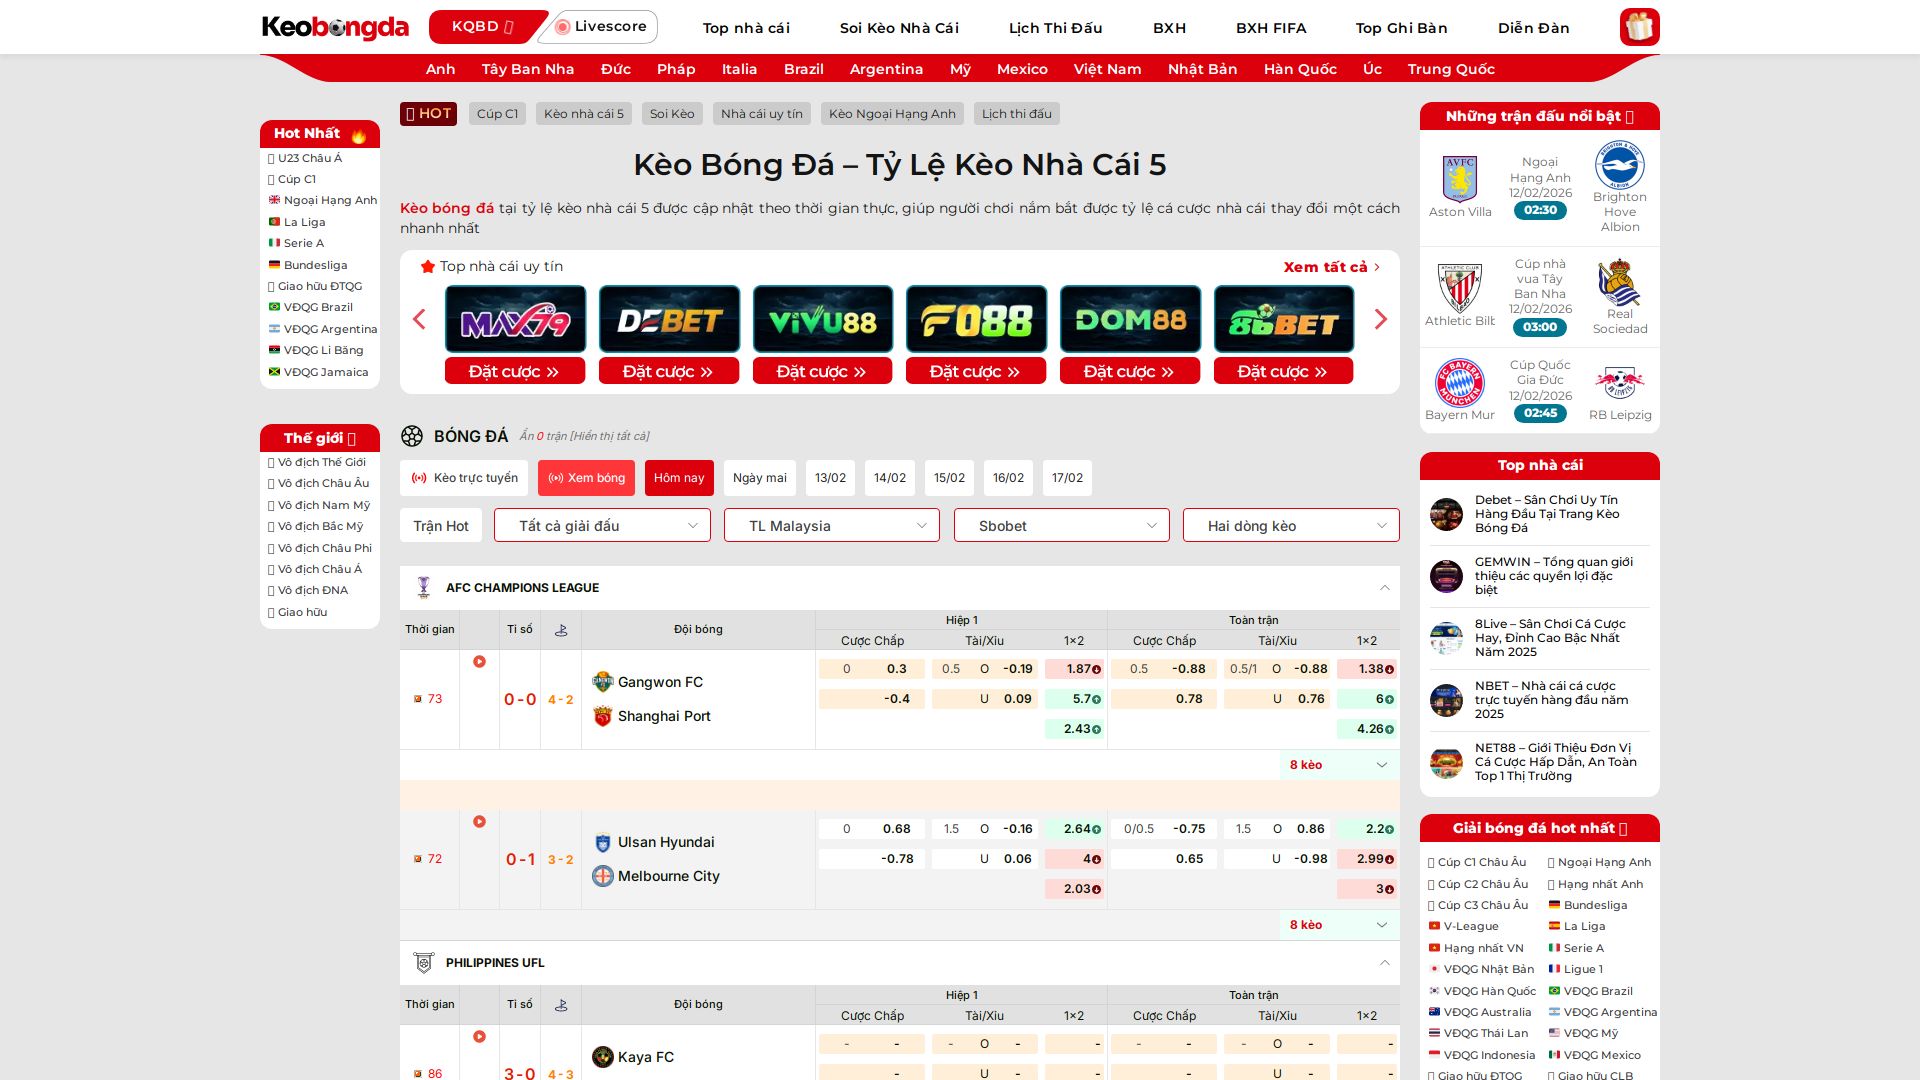The height and width of the screenshot is (1080, 1920).
Task: Collapse the AFC Champions League section
Action: (x=1384, y=588)
